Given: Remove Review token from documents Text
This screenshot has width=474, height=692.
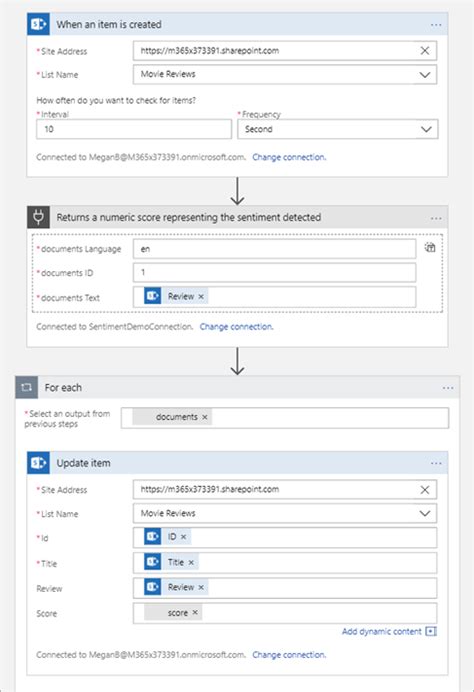Looking at the screenshot, I should (x=201, y=297).
